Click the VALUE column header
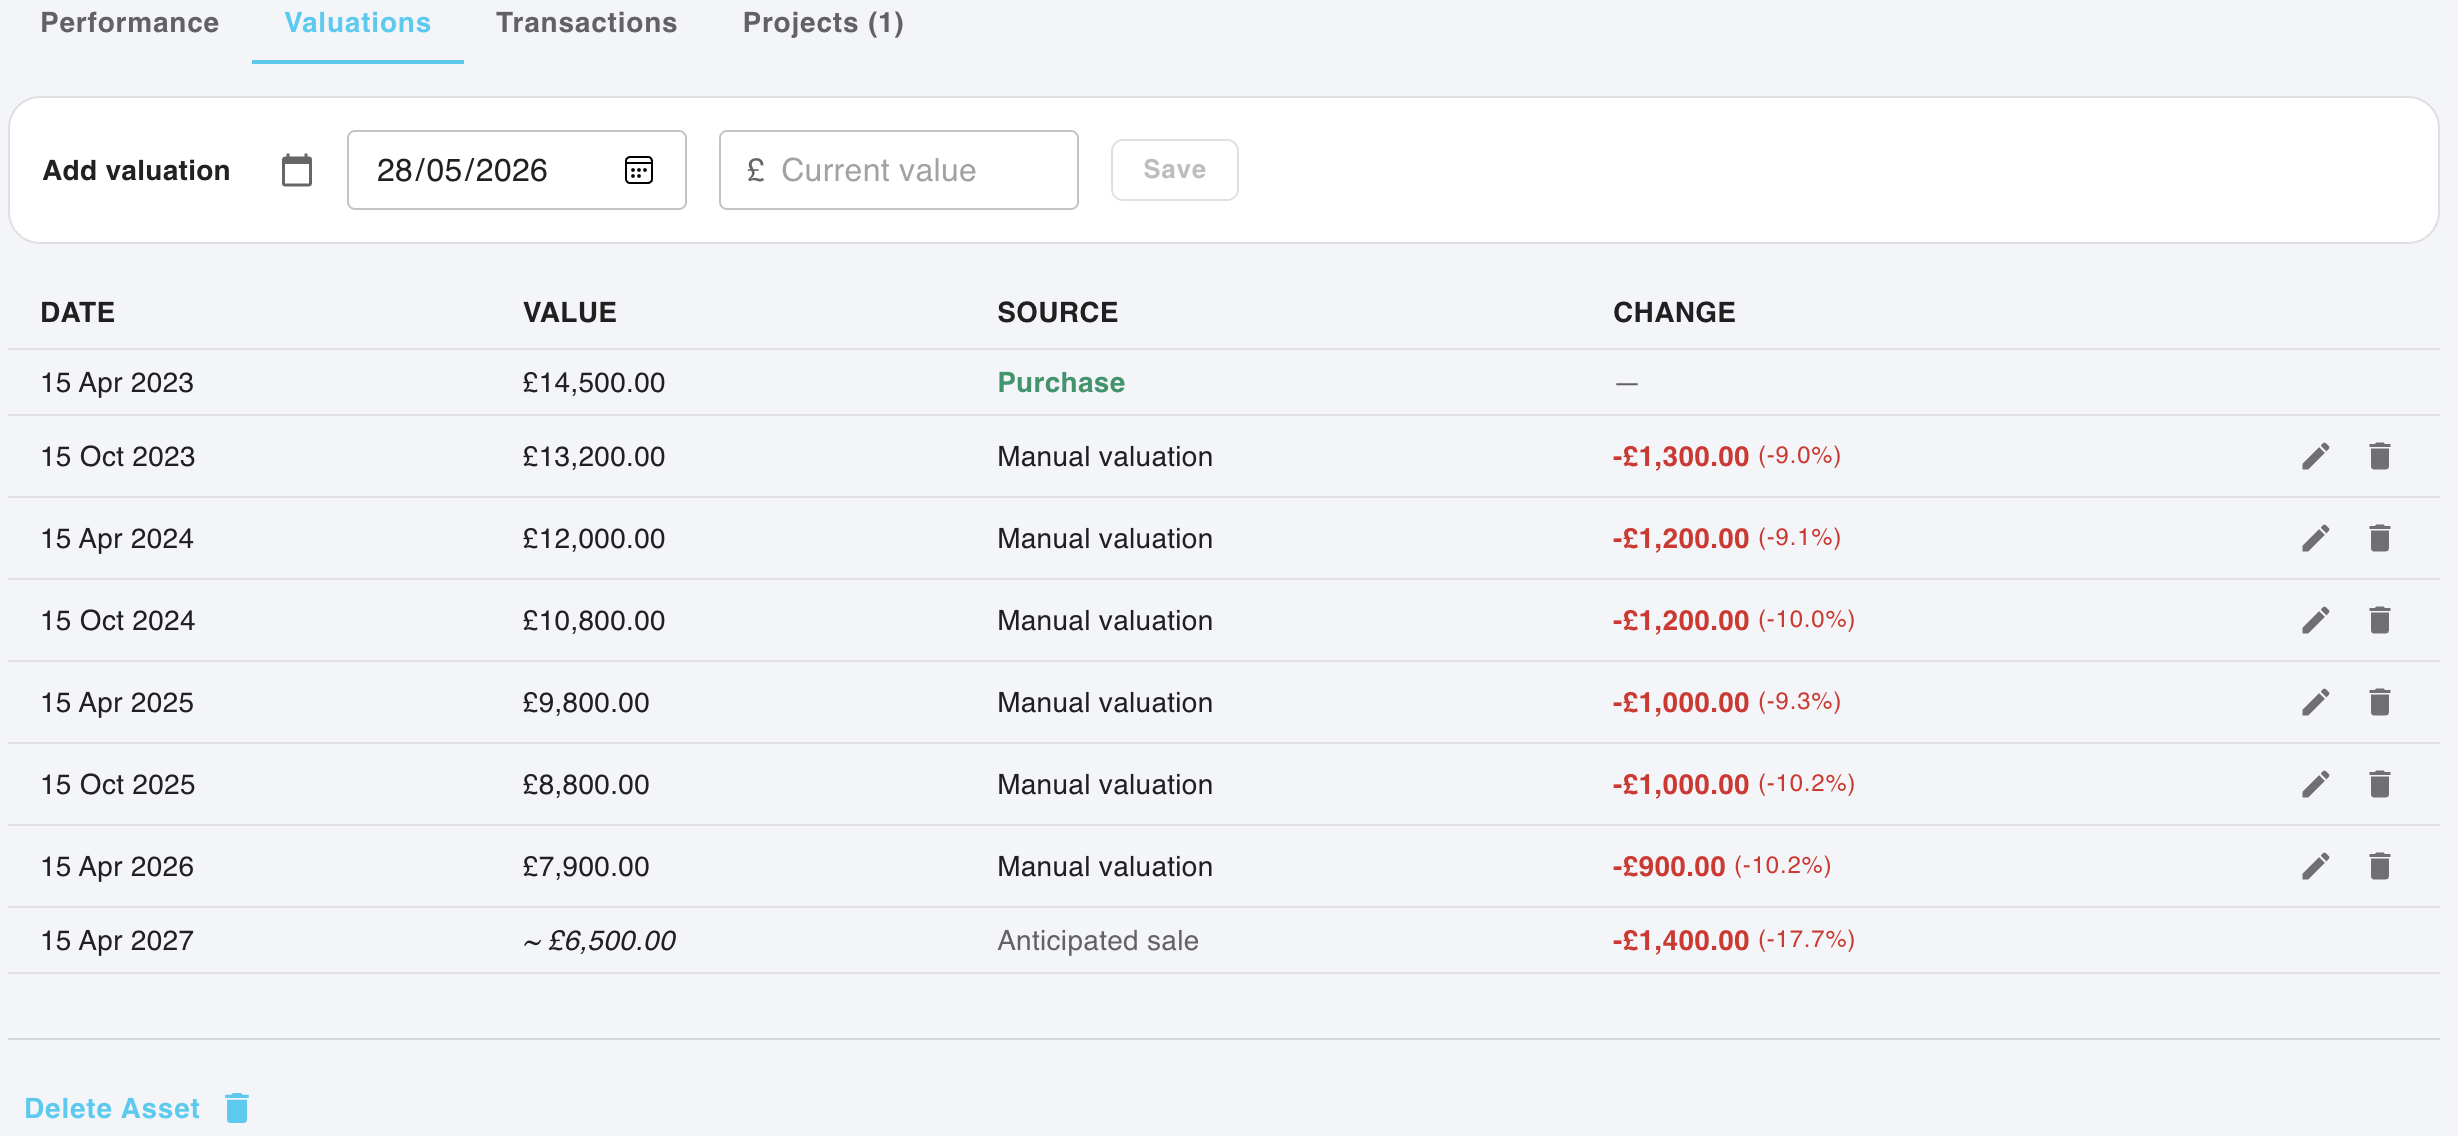This screenshot has width=2458, height=1136. click(570, 313)
